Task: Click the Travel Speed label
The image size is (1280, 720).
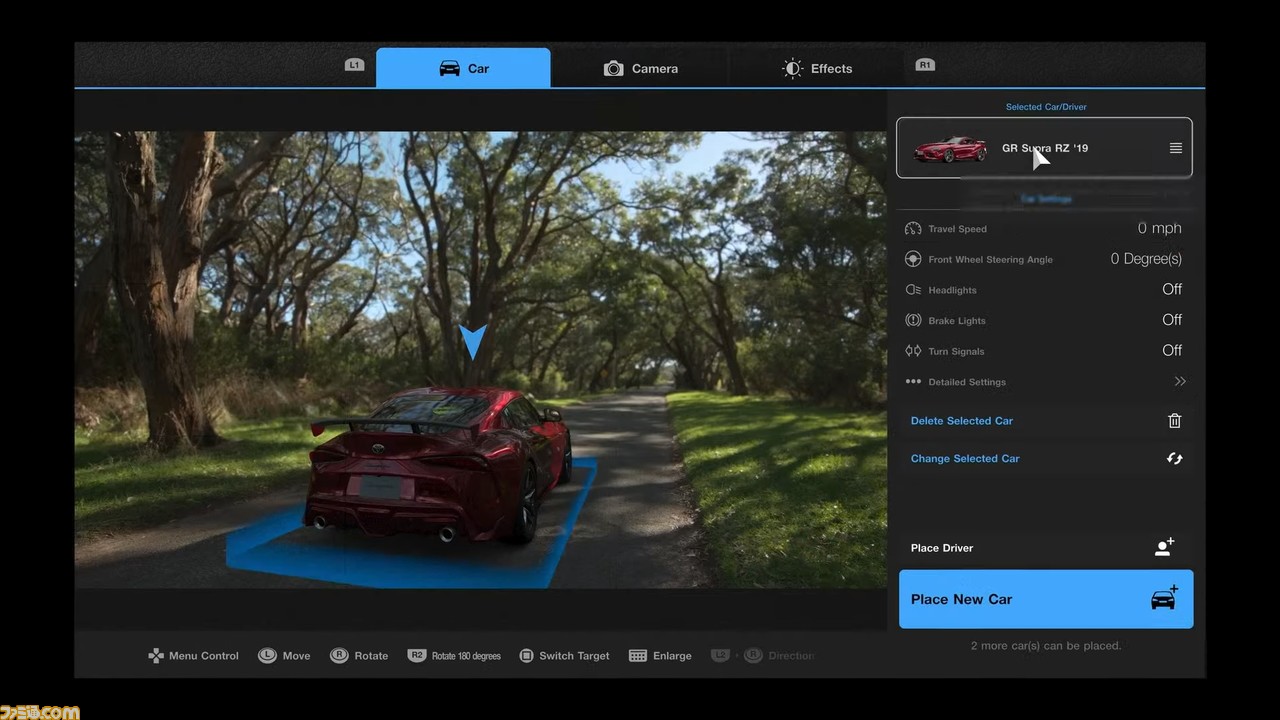Action: pos(957,229)
